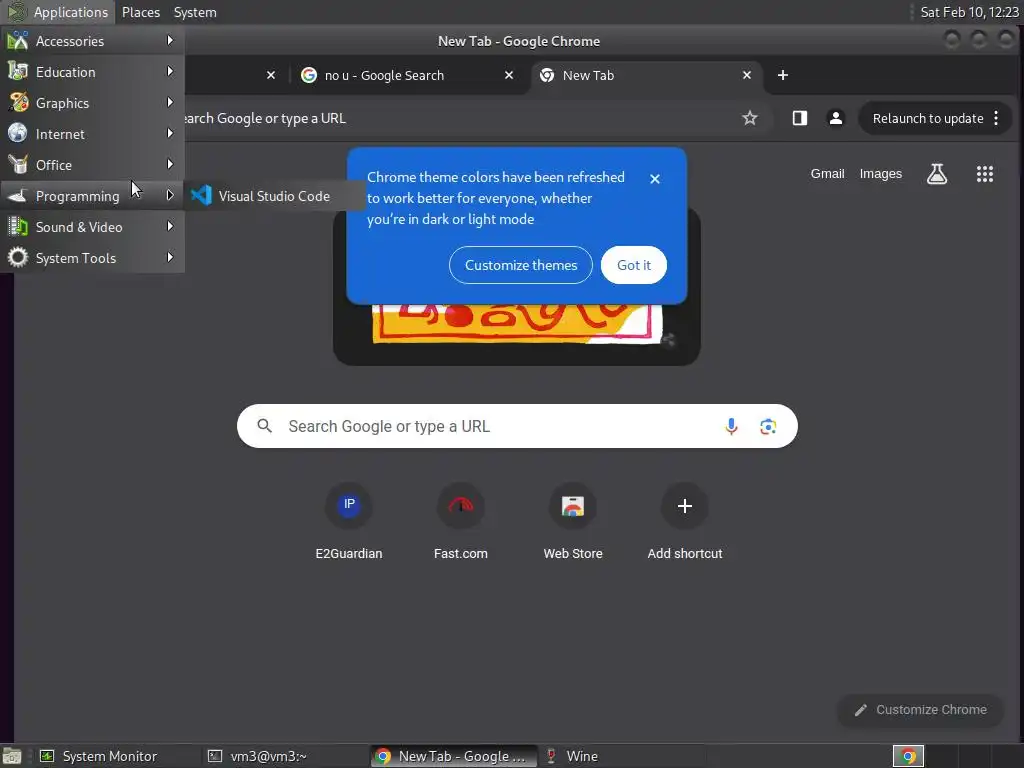This screenshot has width=1024, height=768.
Task: Bookmark this tab with star icon
Action: pyautogui.click(x=750, y=118)
